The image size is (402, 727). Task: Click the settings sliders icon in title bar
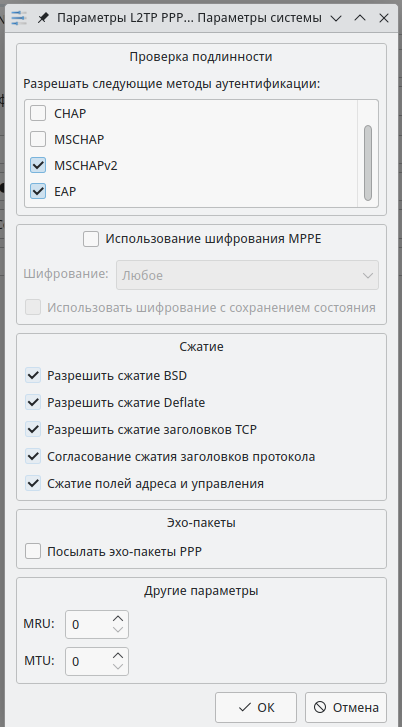click(x=19, y=18)
